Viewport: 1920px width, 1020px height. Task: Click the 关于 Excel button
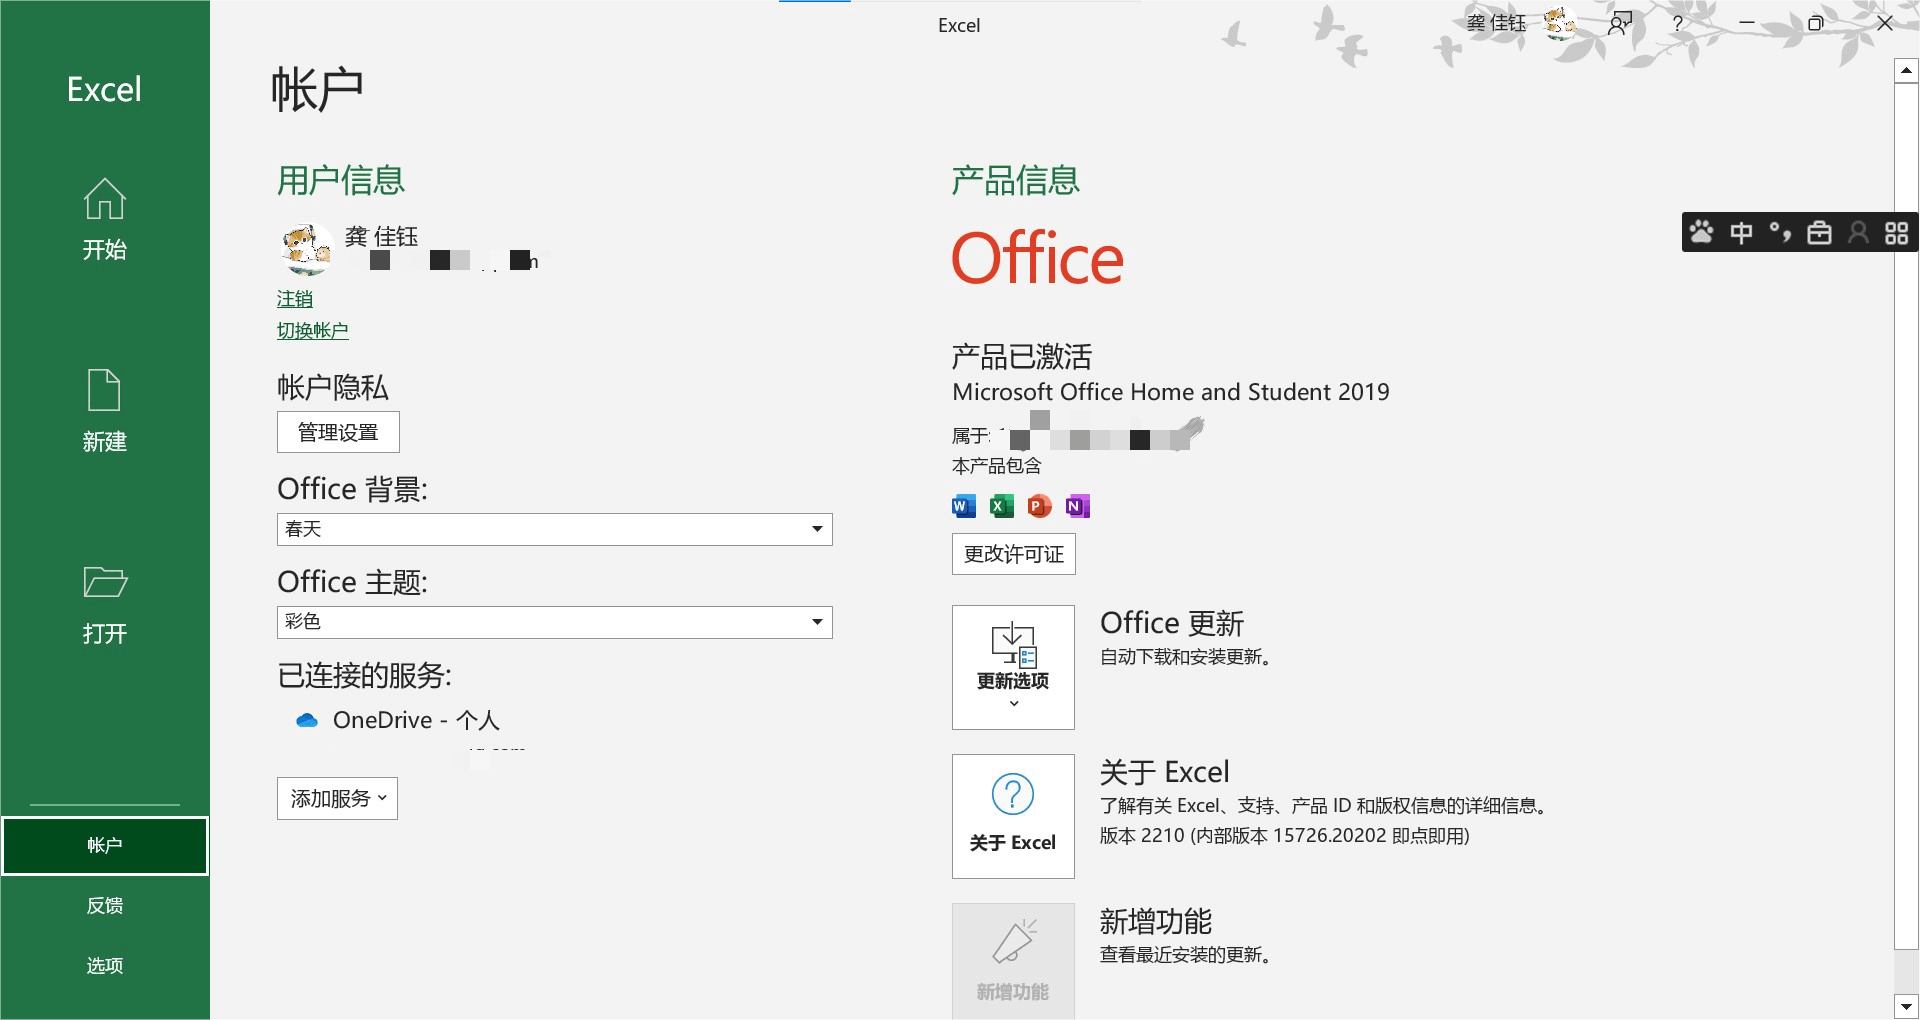pyautogui.click(x=1013, y=816)
